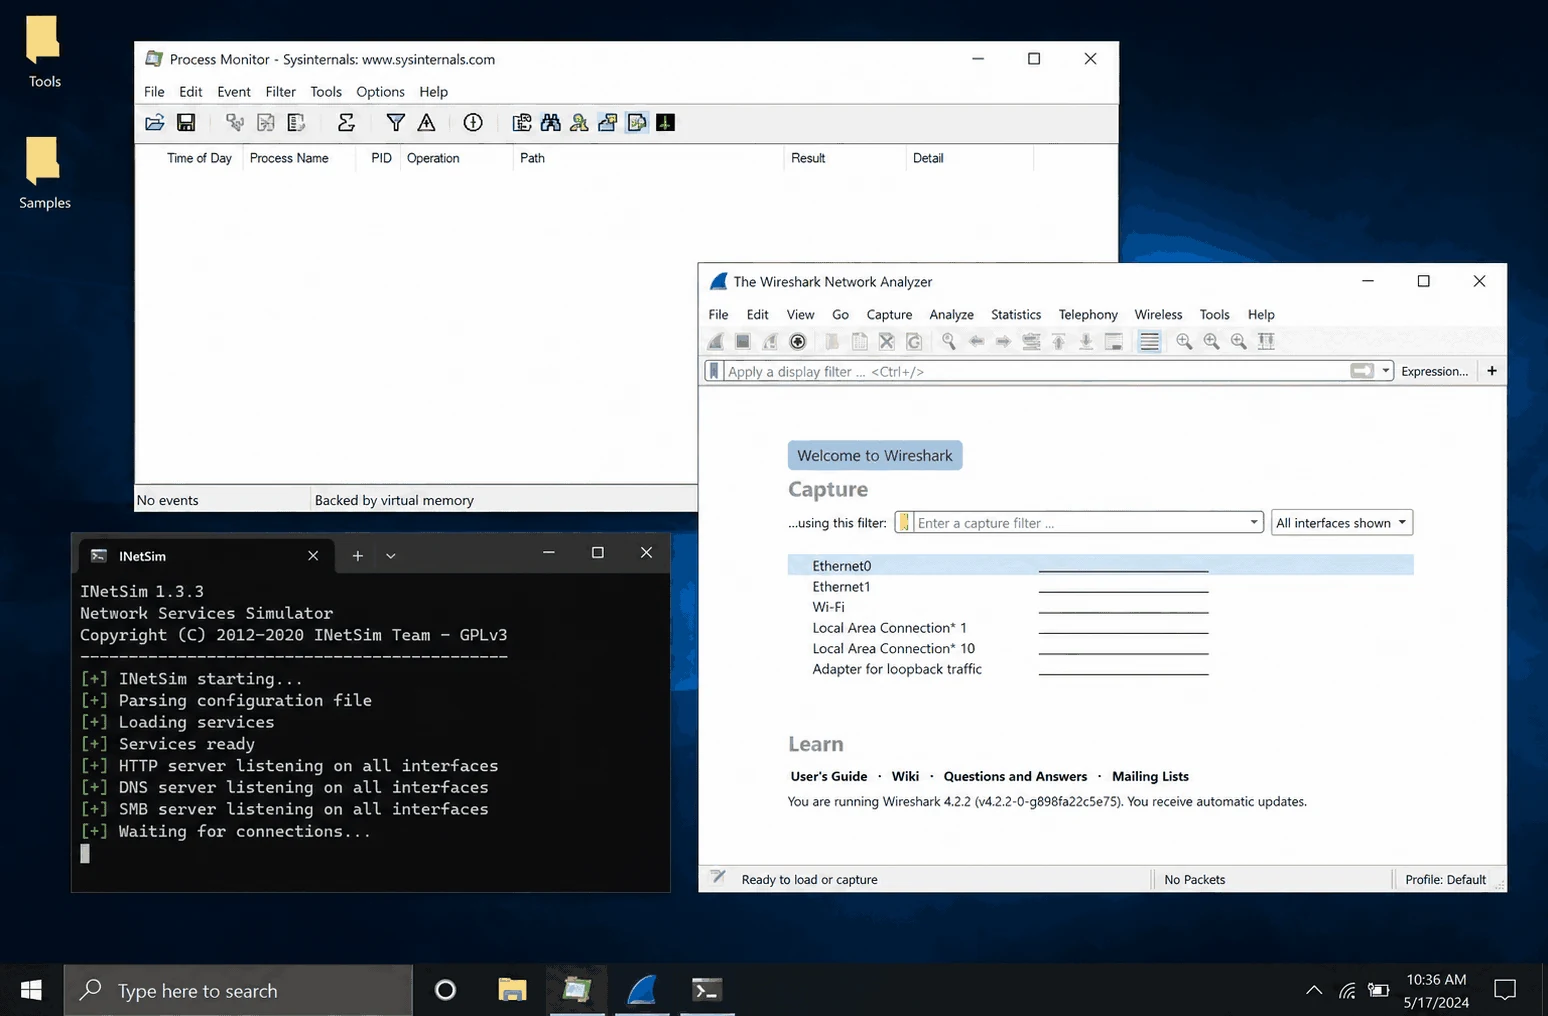Click the Highlight triangle icon in Process Monitor
Viewport: 1548px width, 1016px height.
click(x=426, y=122)
